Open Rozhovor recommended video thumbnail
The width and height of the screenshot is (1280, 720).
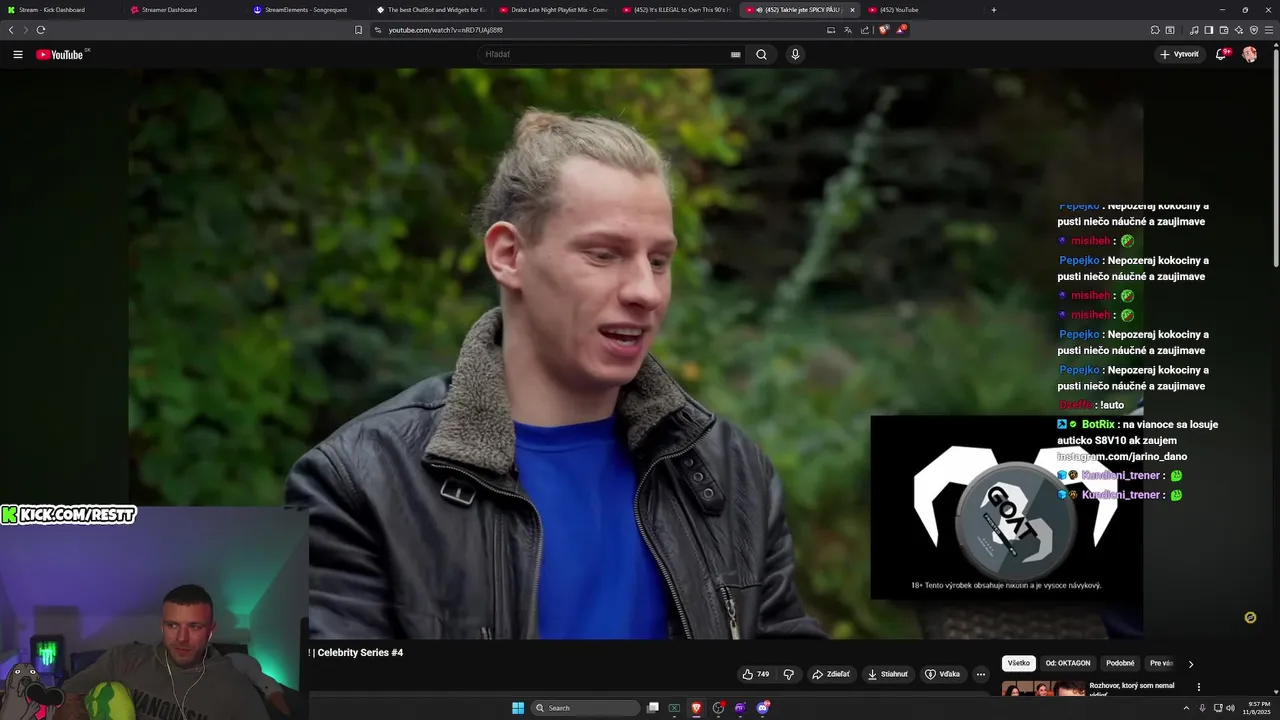coord(1043,688)
